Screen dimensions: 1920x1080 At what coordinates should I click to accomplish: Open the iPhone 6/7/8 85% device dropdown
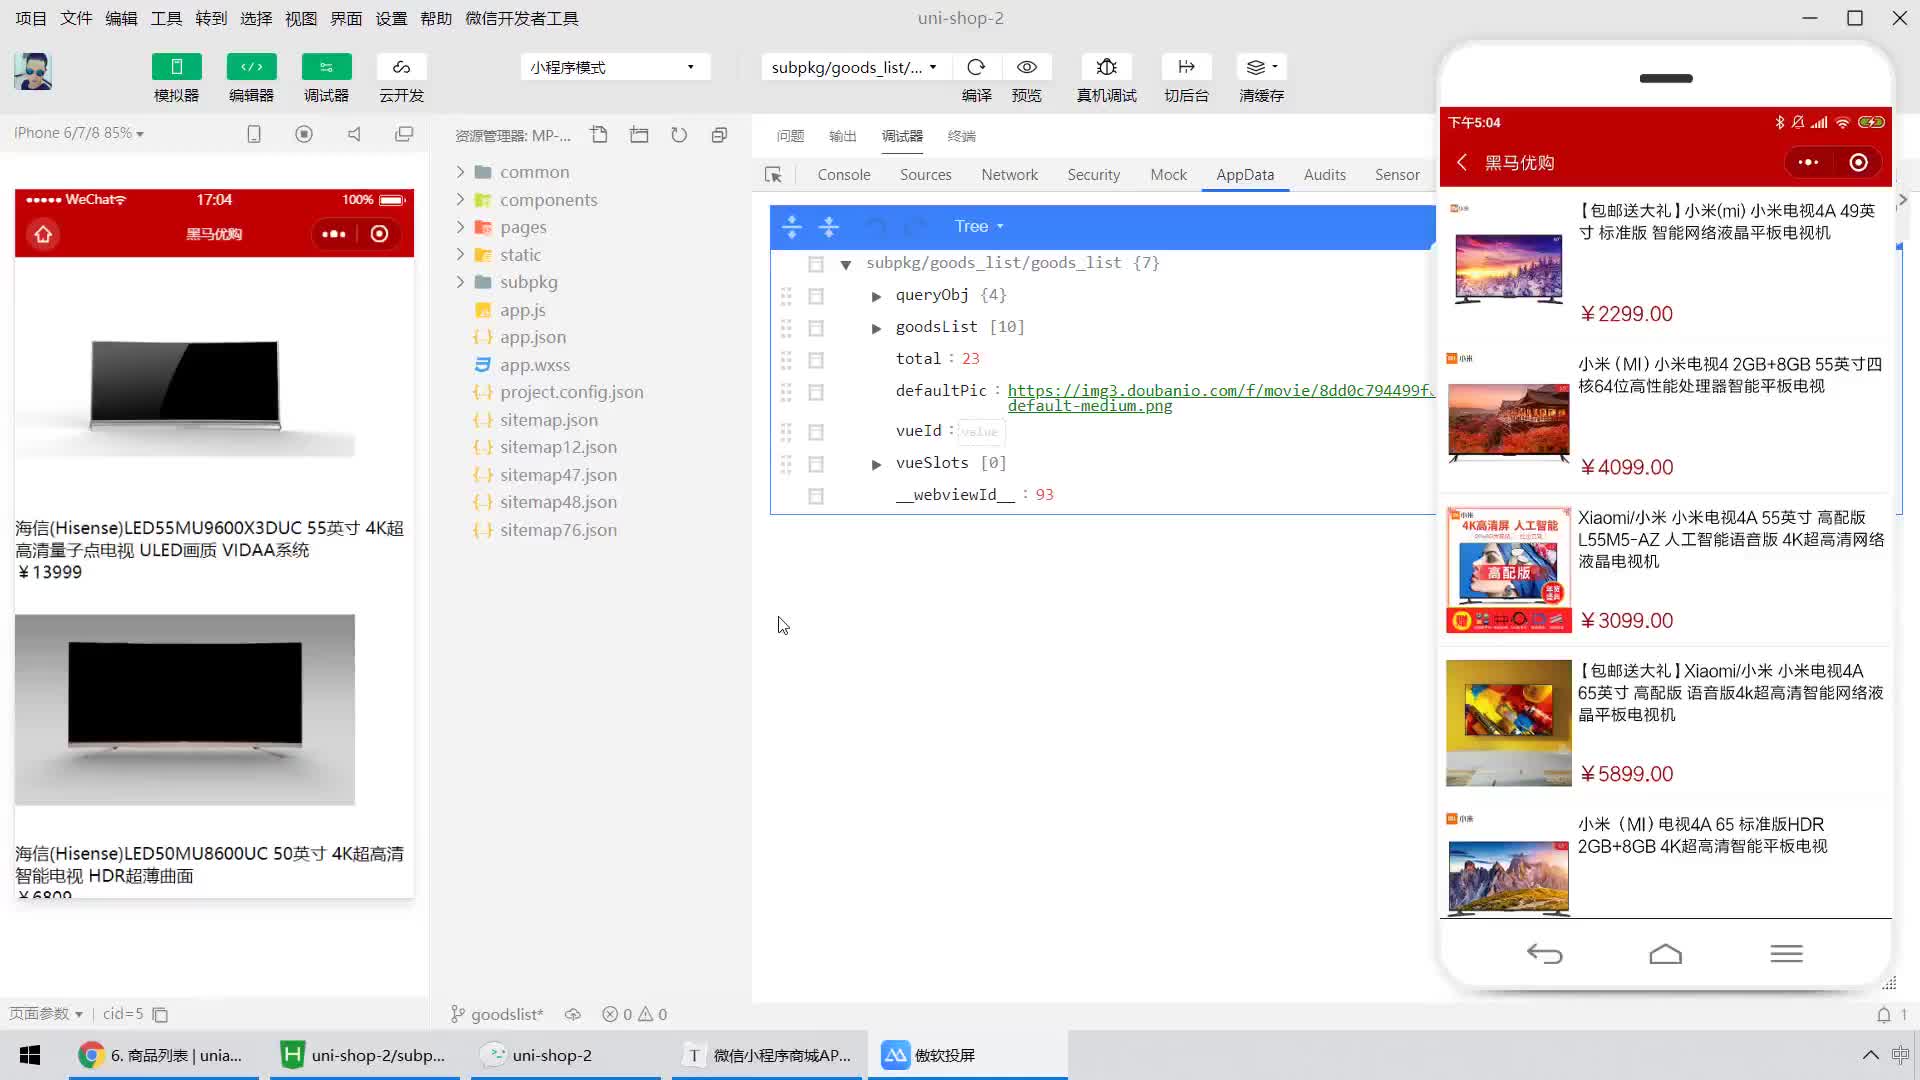click(78, 133)
